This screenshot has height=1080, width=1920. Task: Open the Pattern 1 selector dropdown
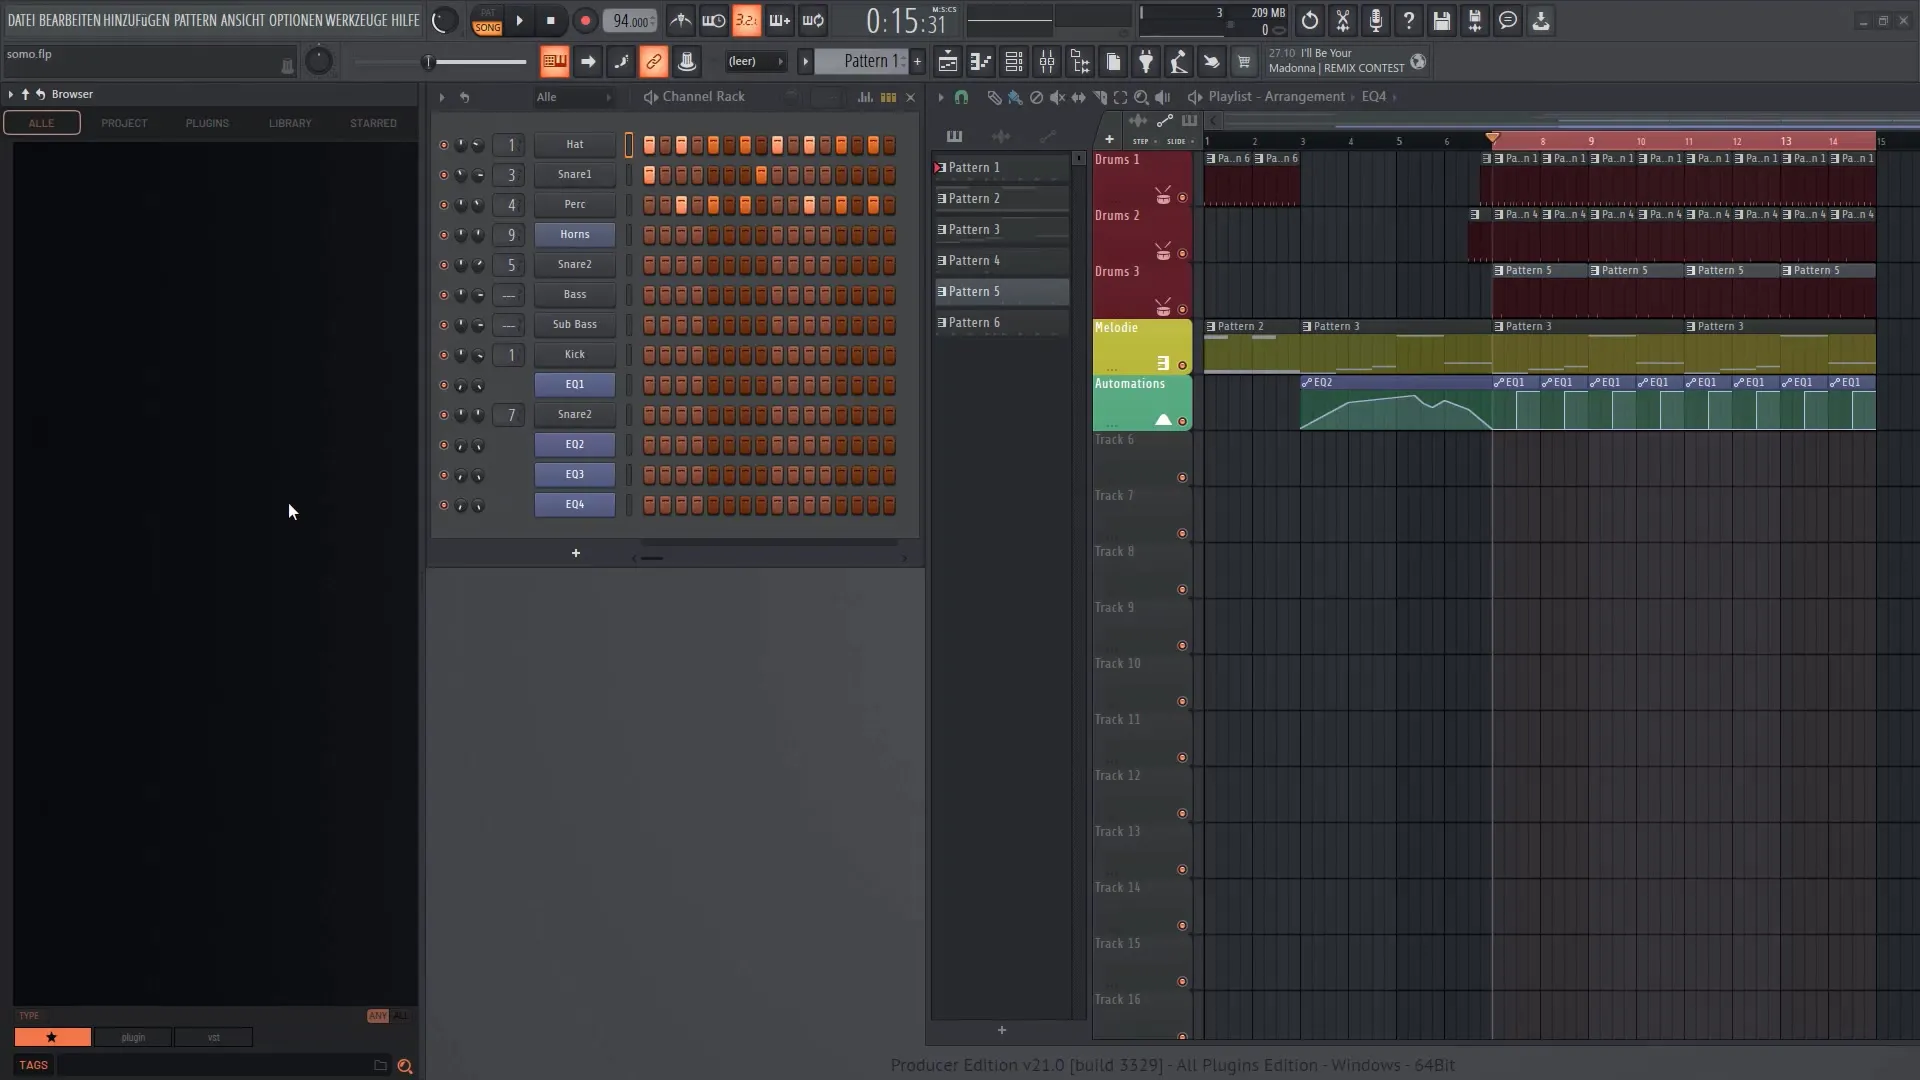(x=862, y=61)
